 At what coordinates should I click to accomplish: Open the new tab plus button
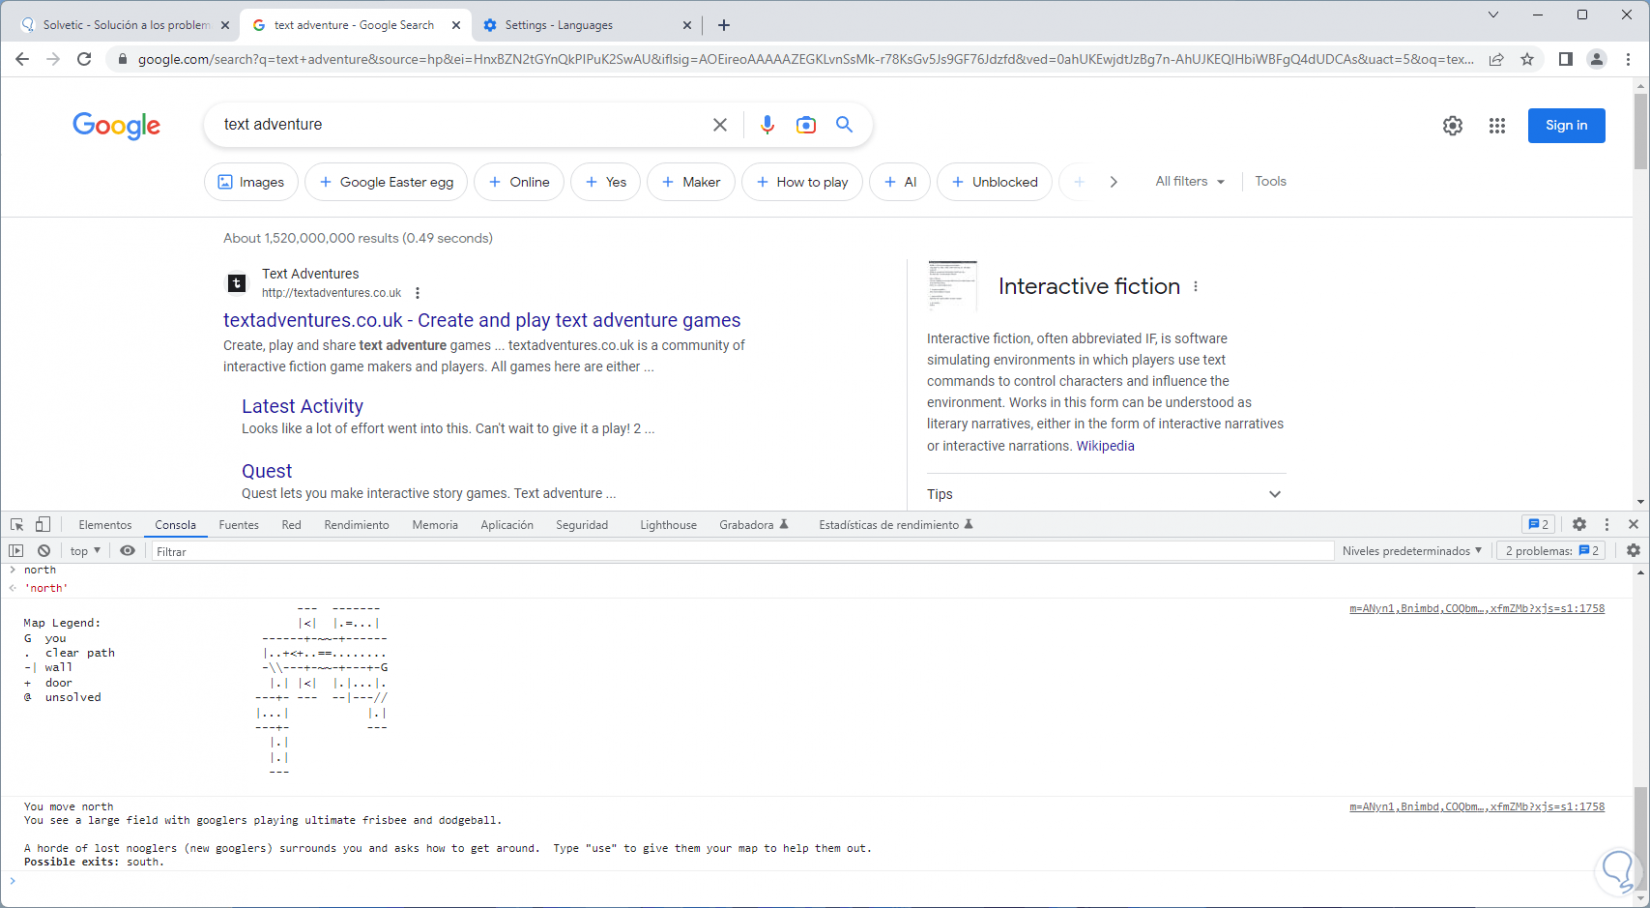(x=724, y=25)
